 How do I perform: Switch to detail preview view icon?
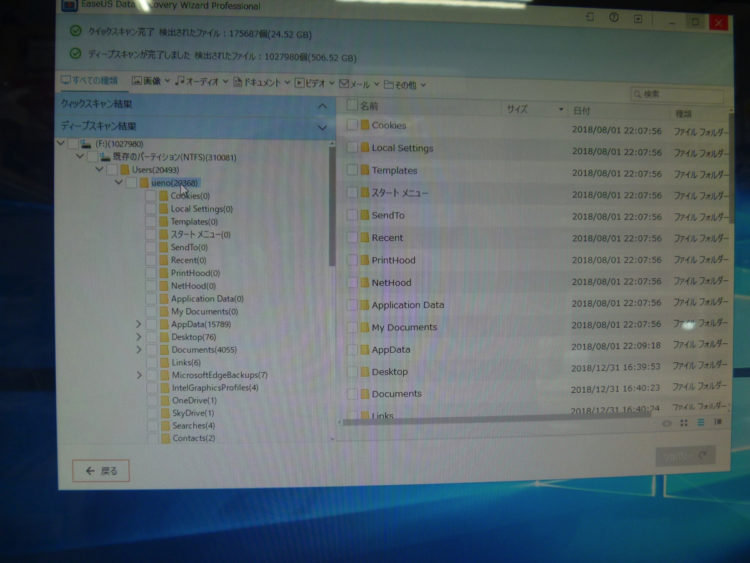pos(717,422)
